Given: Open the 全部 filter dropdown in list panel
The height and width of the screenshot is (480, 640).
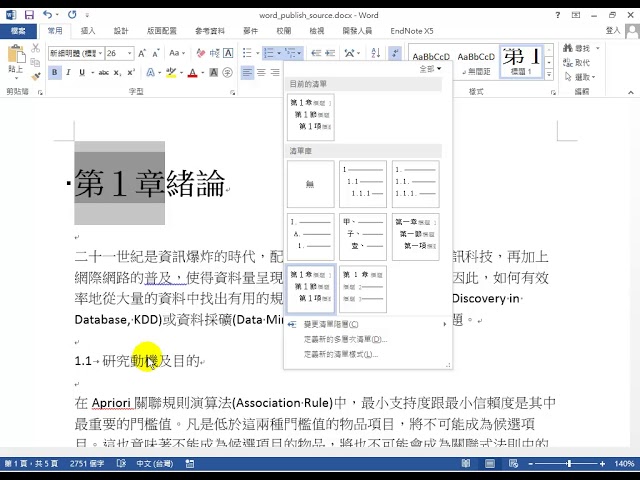Looking at the screenshot, I should tap(430, 69).
